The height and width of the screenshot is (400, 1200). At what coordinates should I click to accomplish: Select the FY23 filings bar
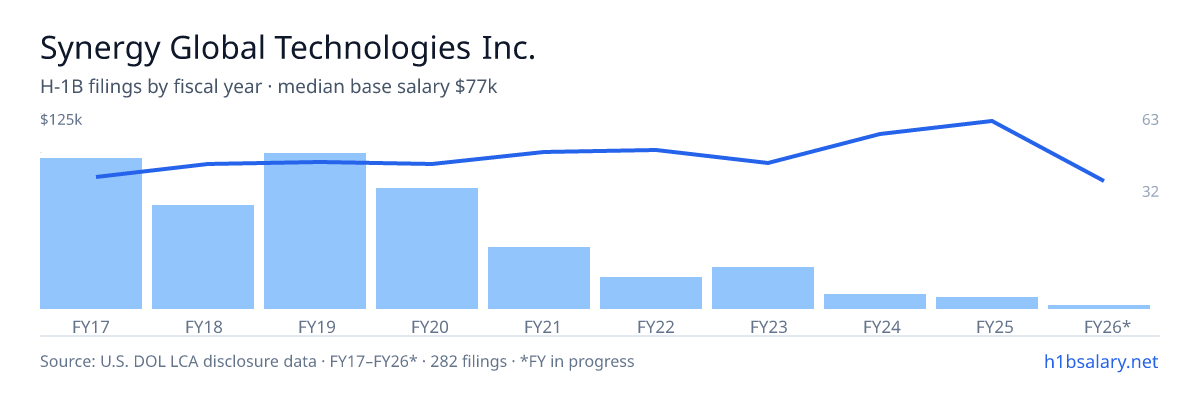click(x=763, y=288)
